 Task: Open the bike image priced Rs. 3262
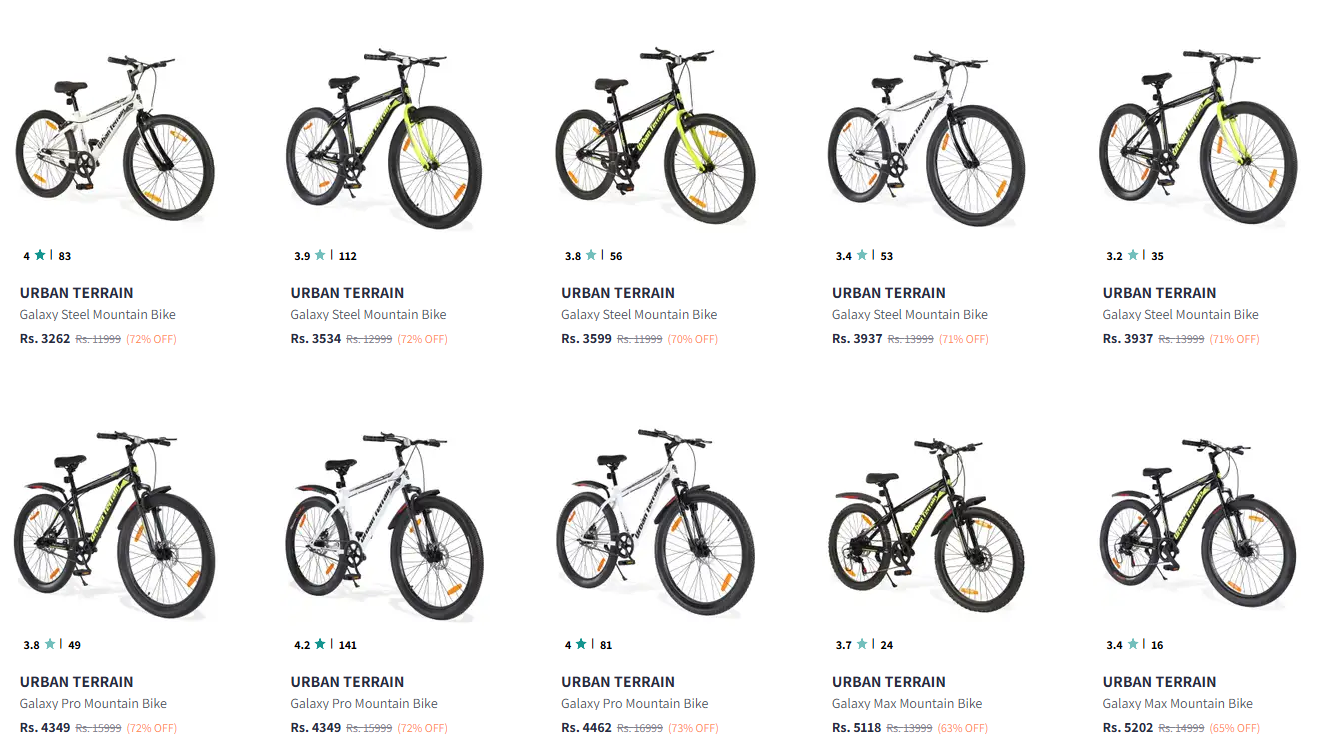pyautogui.click(x=115, y=137)
